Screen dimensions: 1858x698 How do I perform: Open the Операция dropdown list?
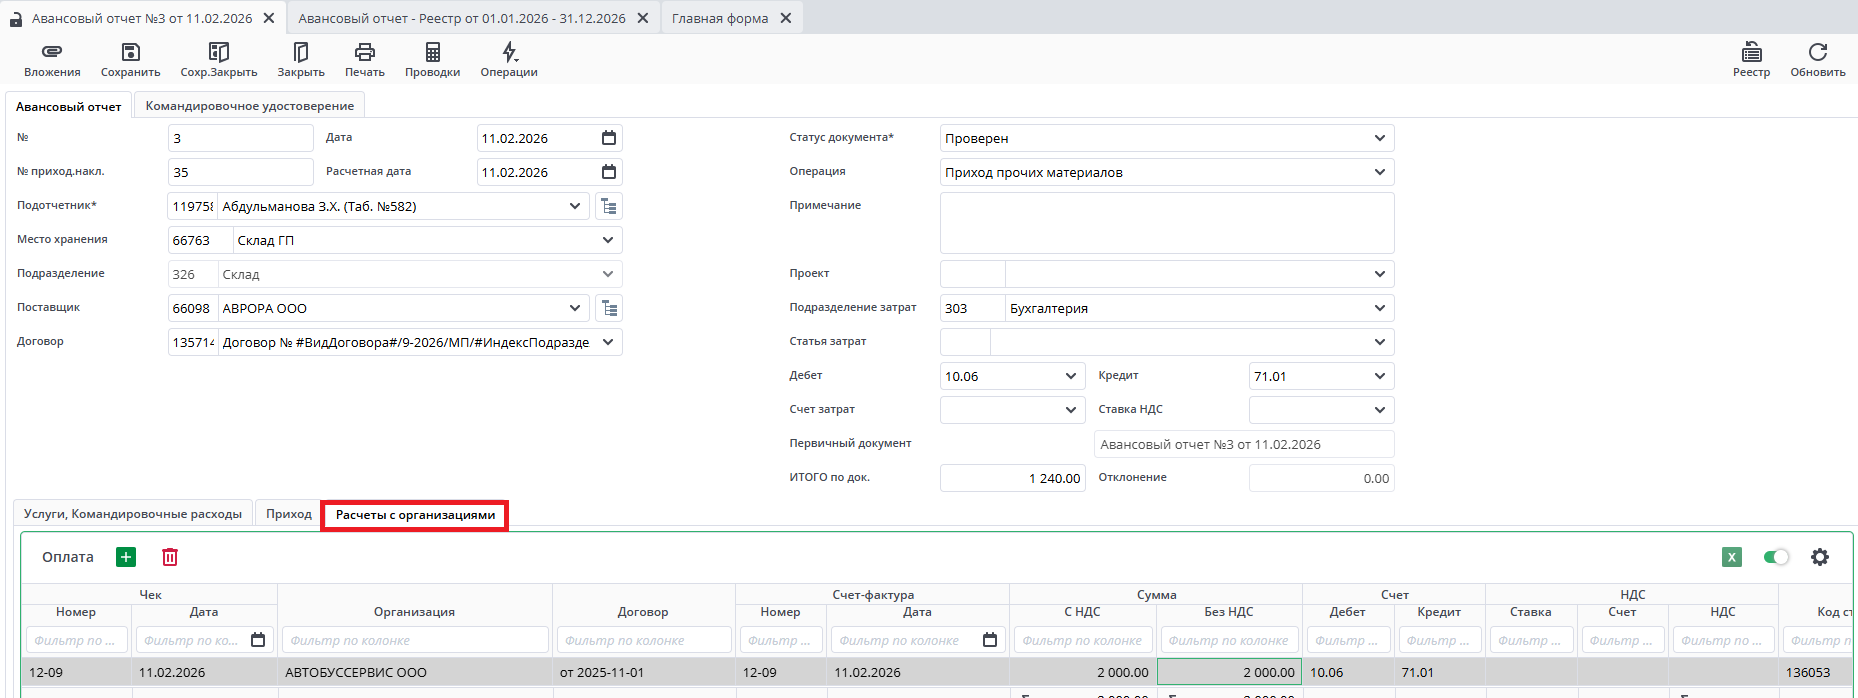point(1379,172)
